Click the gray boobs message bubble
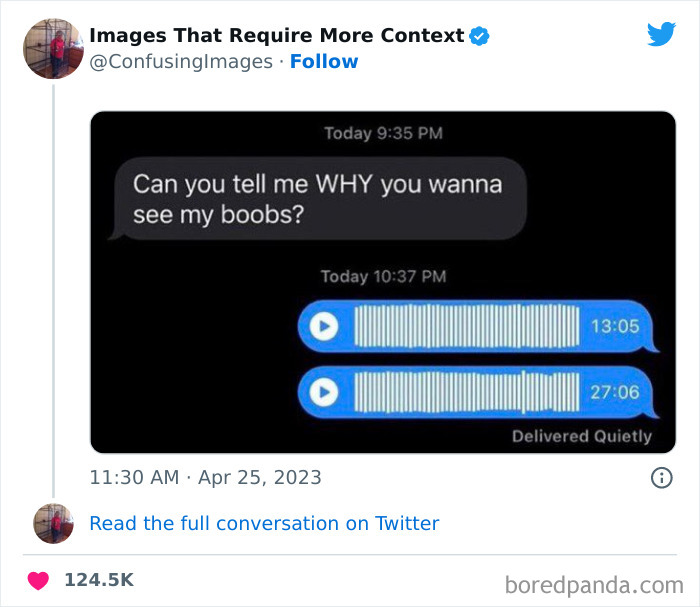 click(318, 199)
